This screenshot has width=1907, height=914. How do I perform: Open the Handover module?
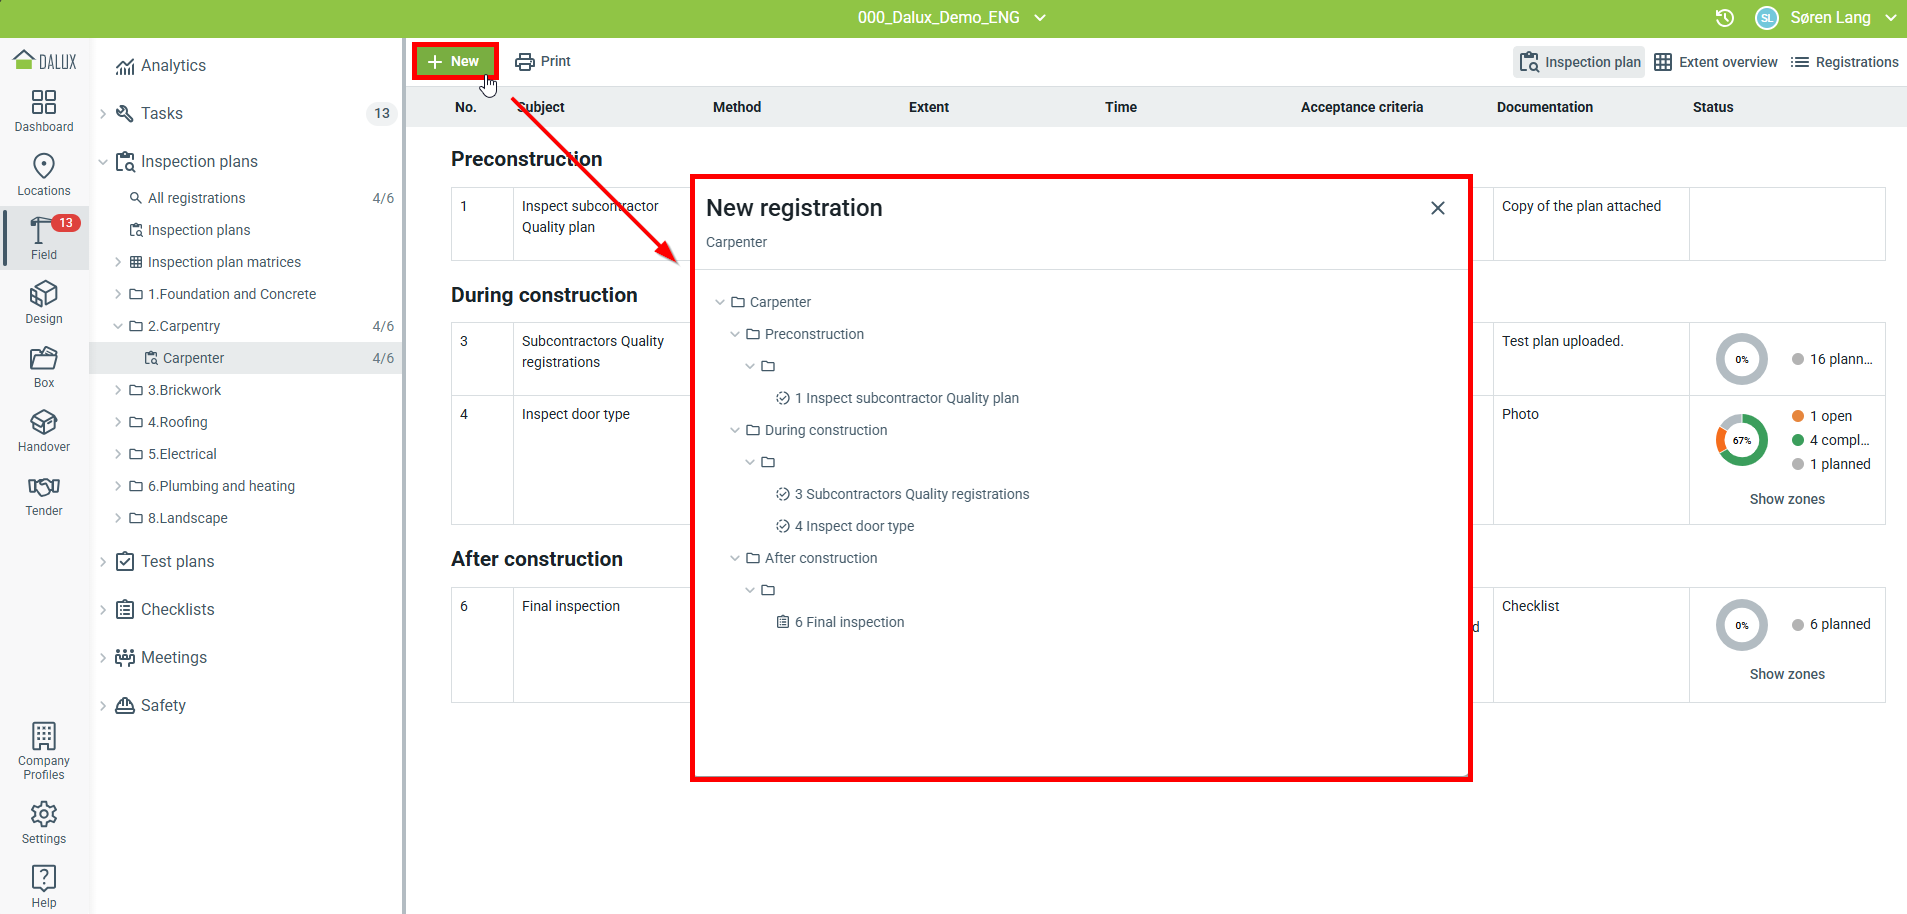44,430
